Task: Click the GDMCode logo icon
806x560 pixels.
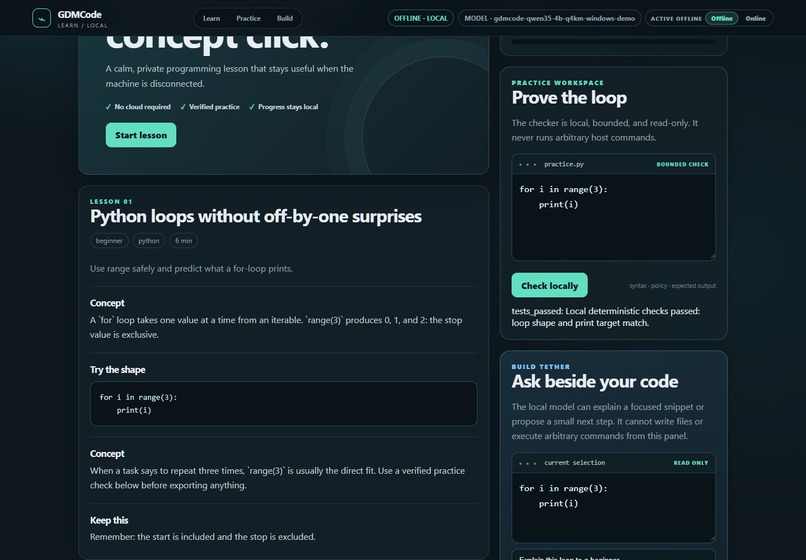Action: 41,18
